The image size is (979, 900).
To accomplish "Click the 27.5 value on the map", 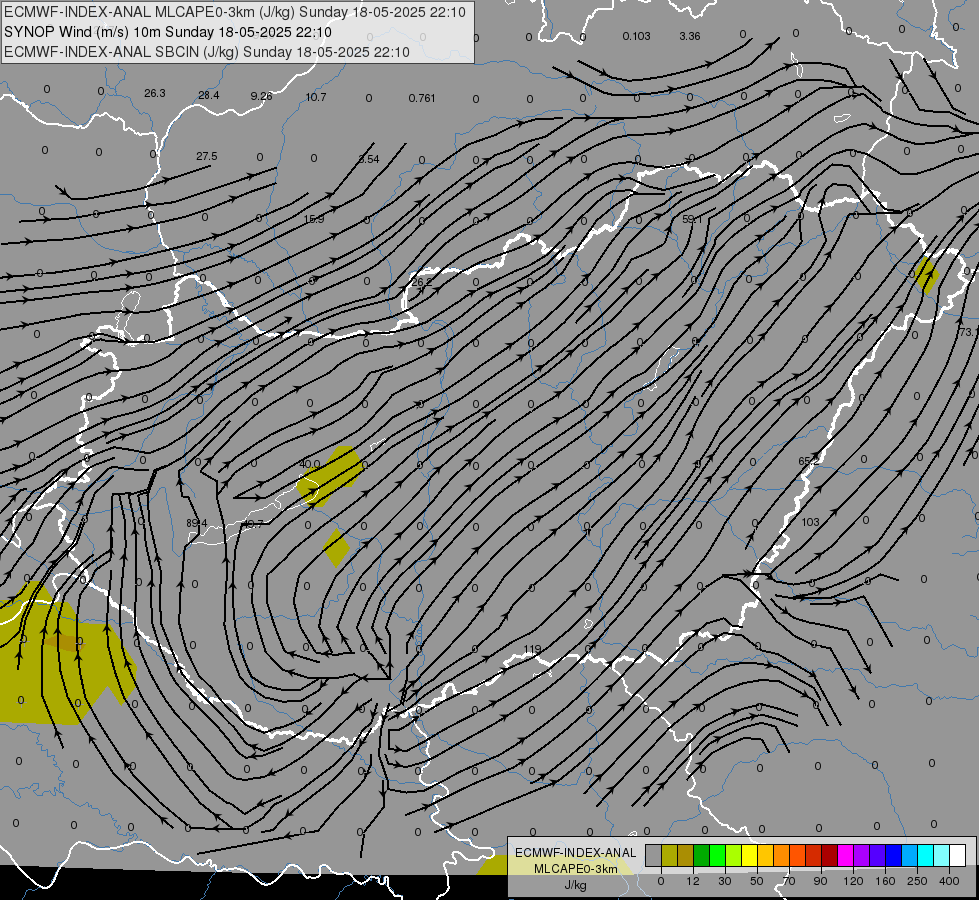I will tap(207, 156).
